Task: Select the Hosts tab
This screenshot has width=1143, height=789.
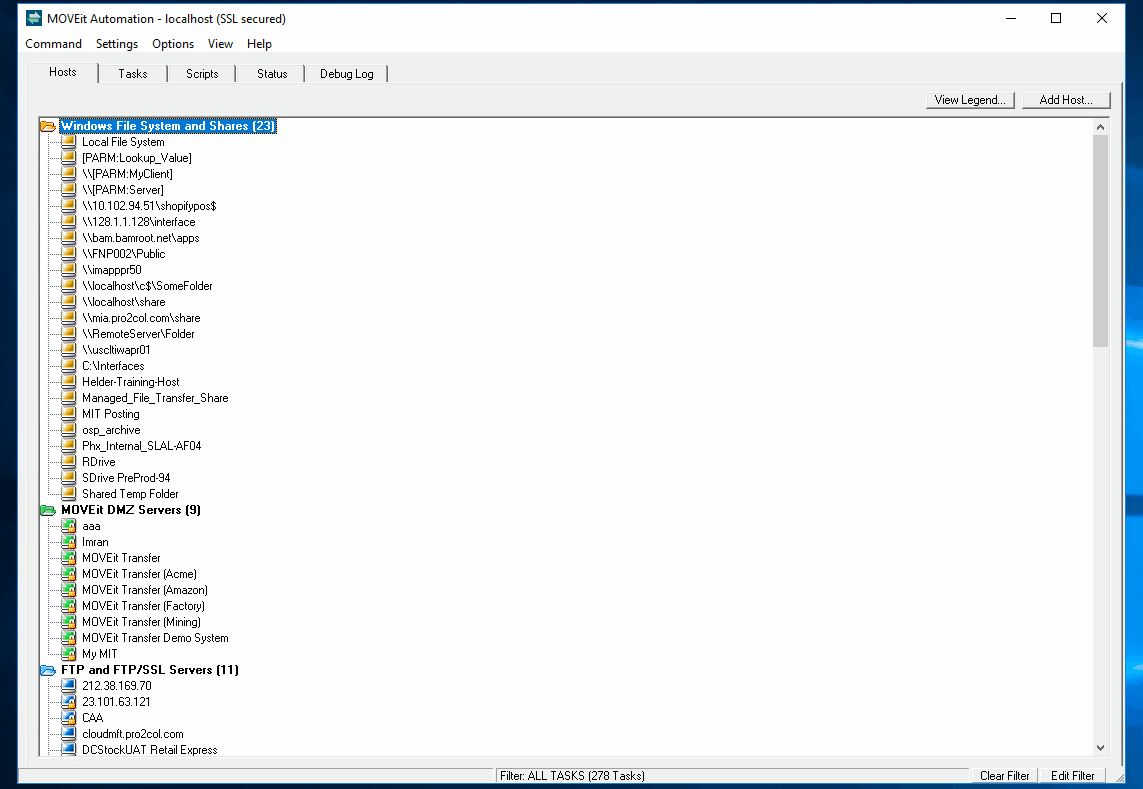Action: click(63, 72)
